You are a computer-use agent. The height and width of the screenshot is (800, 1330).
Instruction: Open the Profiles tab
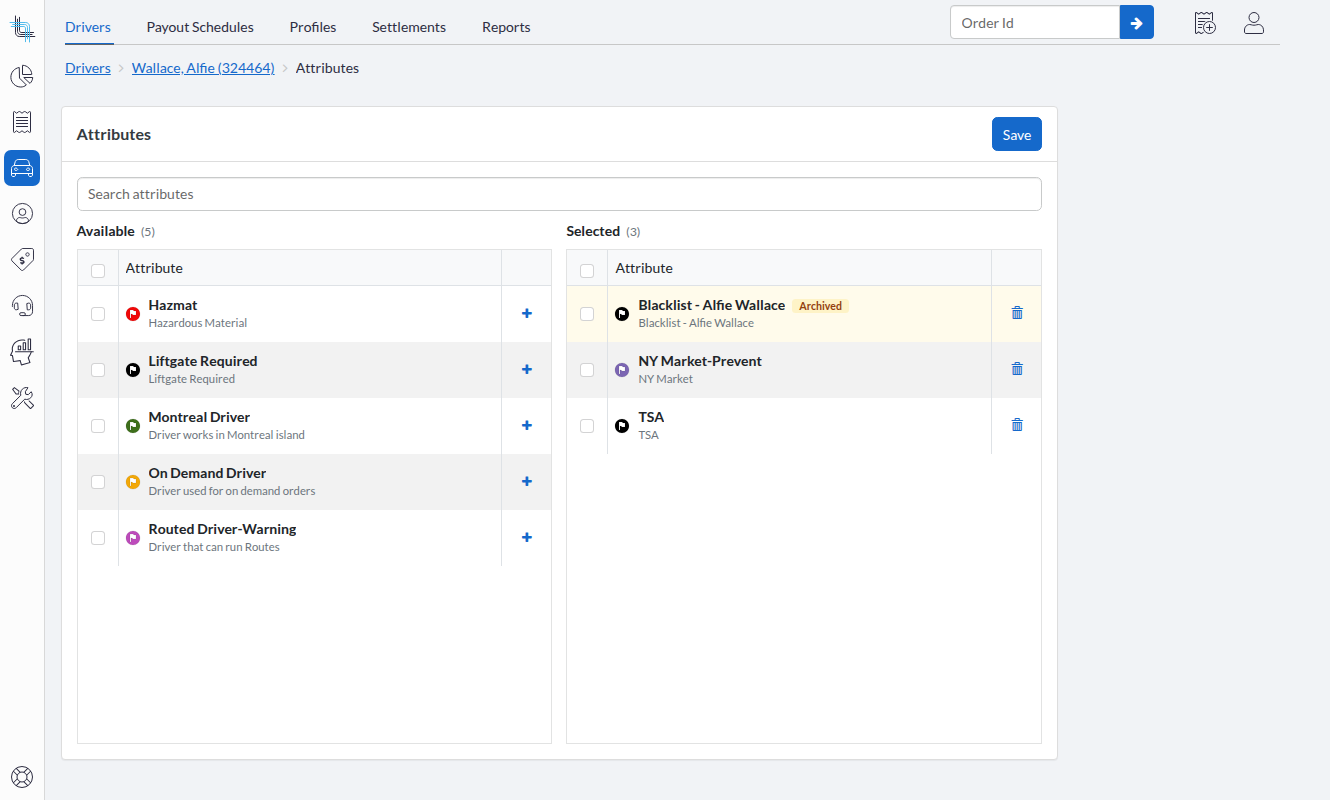313,27
